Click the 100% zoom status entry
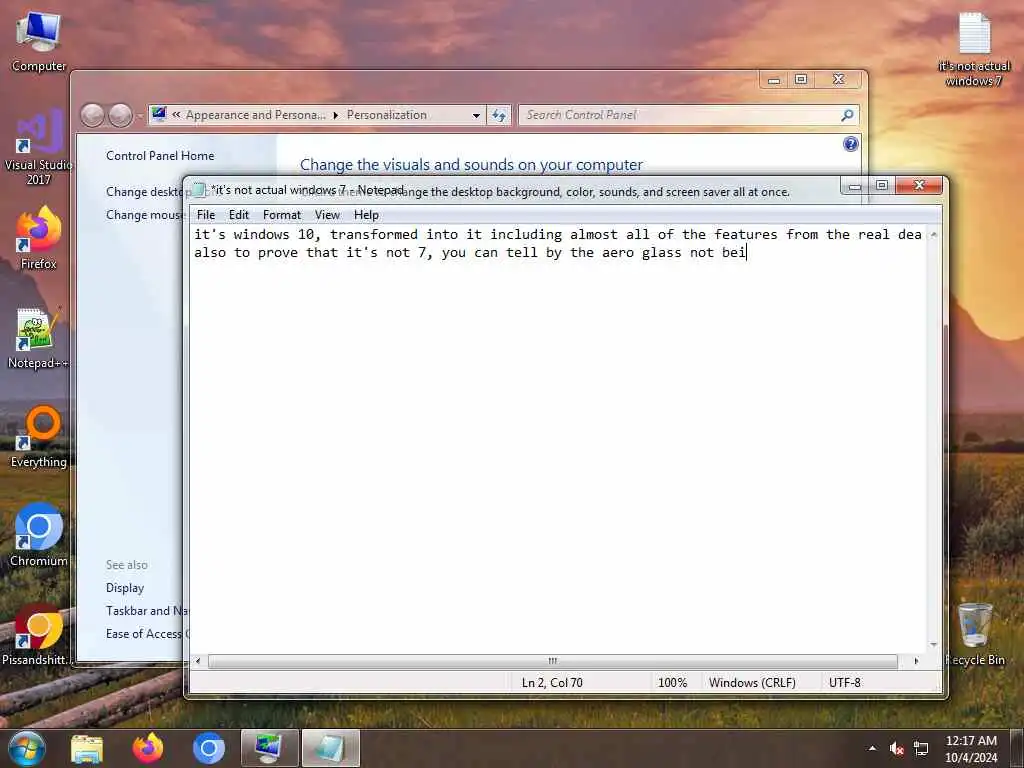 672,682
